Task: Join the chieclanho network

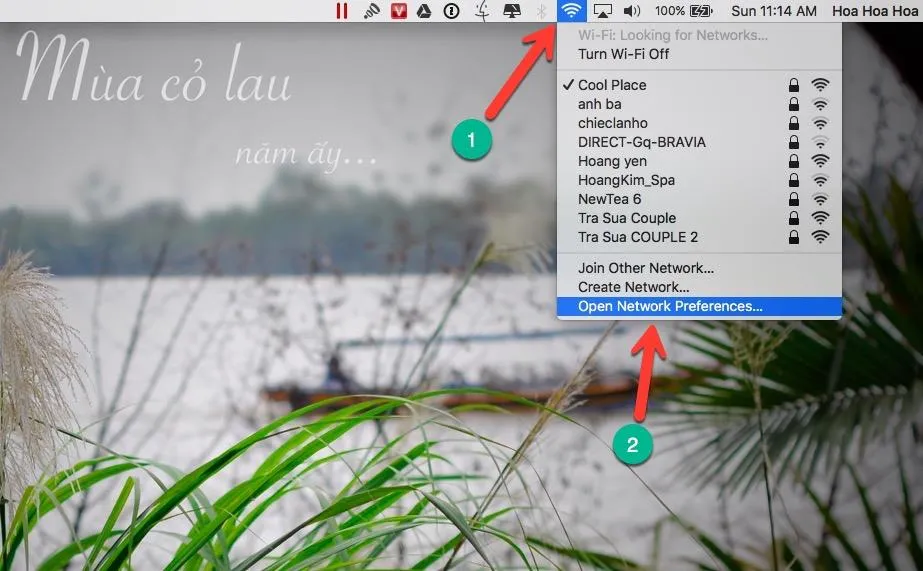Action: [699, 123]
